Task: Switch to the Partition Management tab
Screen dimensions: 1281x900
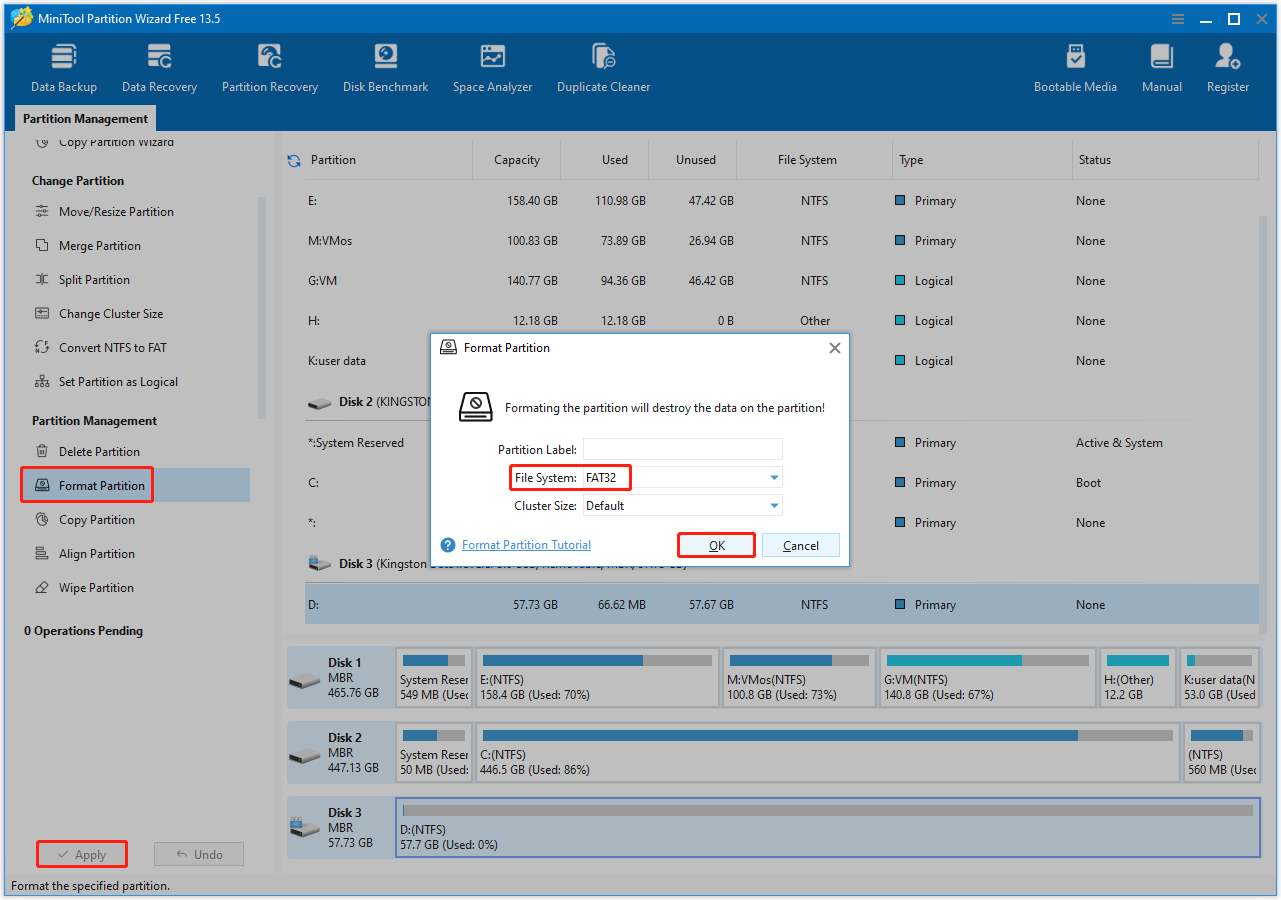Action: [85, 118]
